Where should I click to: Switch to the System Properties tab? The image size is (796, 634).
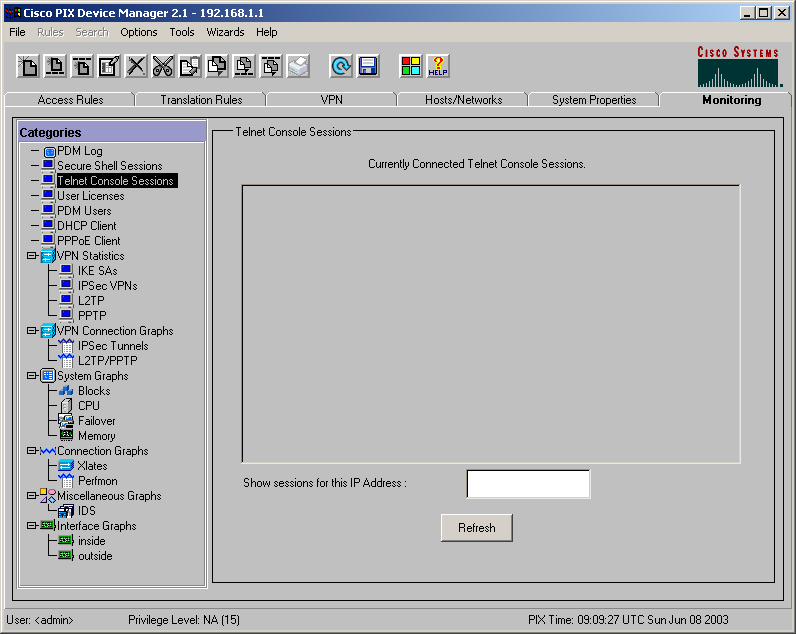coord(594,100)
